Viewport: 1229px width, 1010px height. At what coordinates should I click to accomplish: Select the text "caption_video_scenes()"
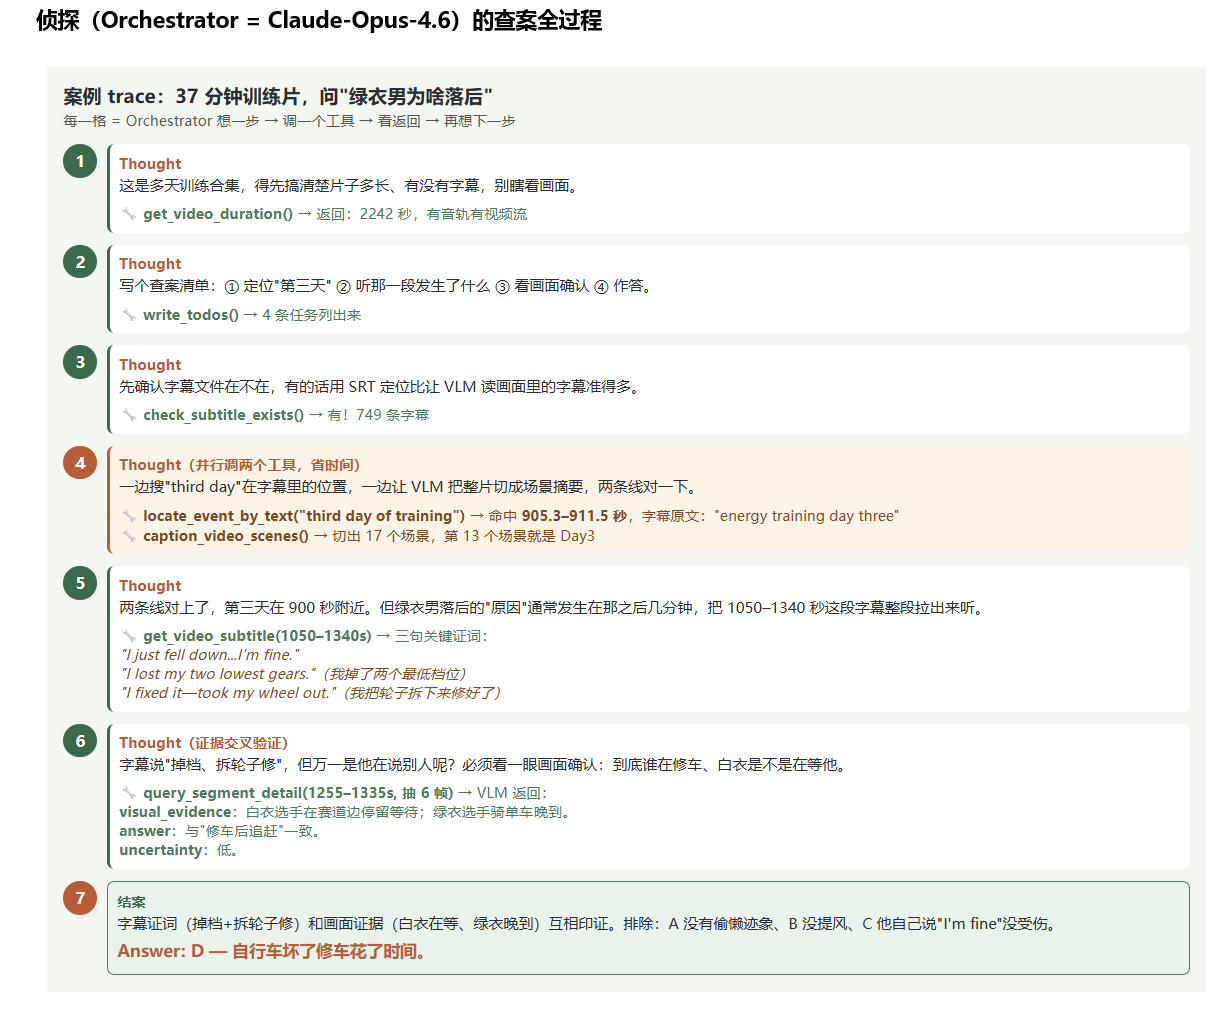click(x=226, y=536)
